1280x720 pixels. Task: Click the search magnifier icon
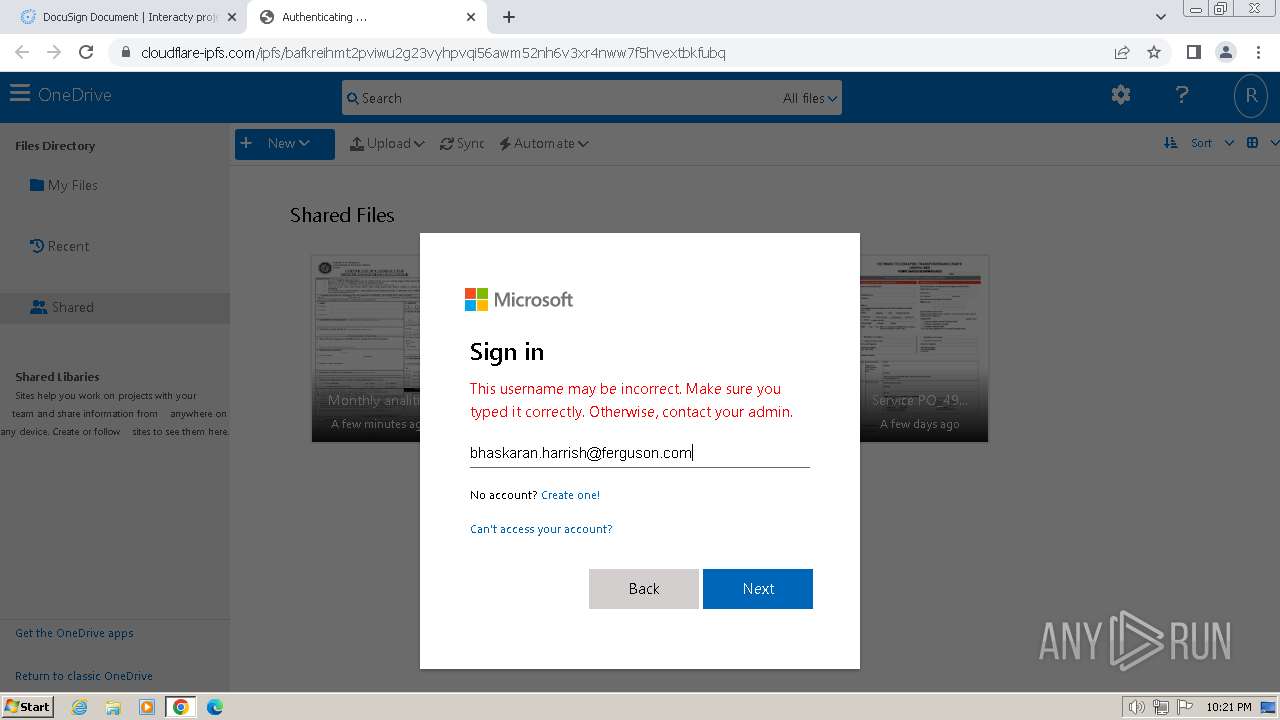pyautogui.click(x=352, y=98)
